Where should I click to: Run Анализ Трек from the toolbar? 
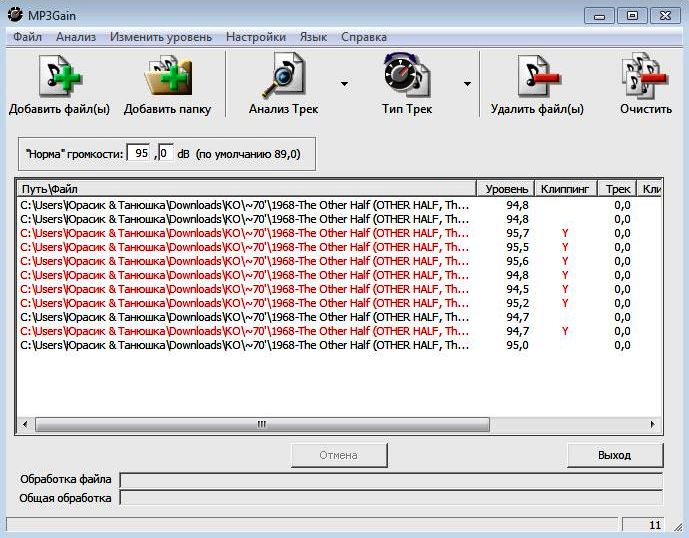pyautogui.click(x=283, y=77)
